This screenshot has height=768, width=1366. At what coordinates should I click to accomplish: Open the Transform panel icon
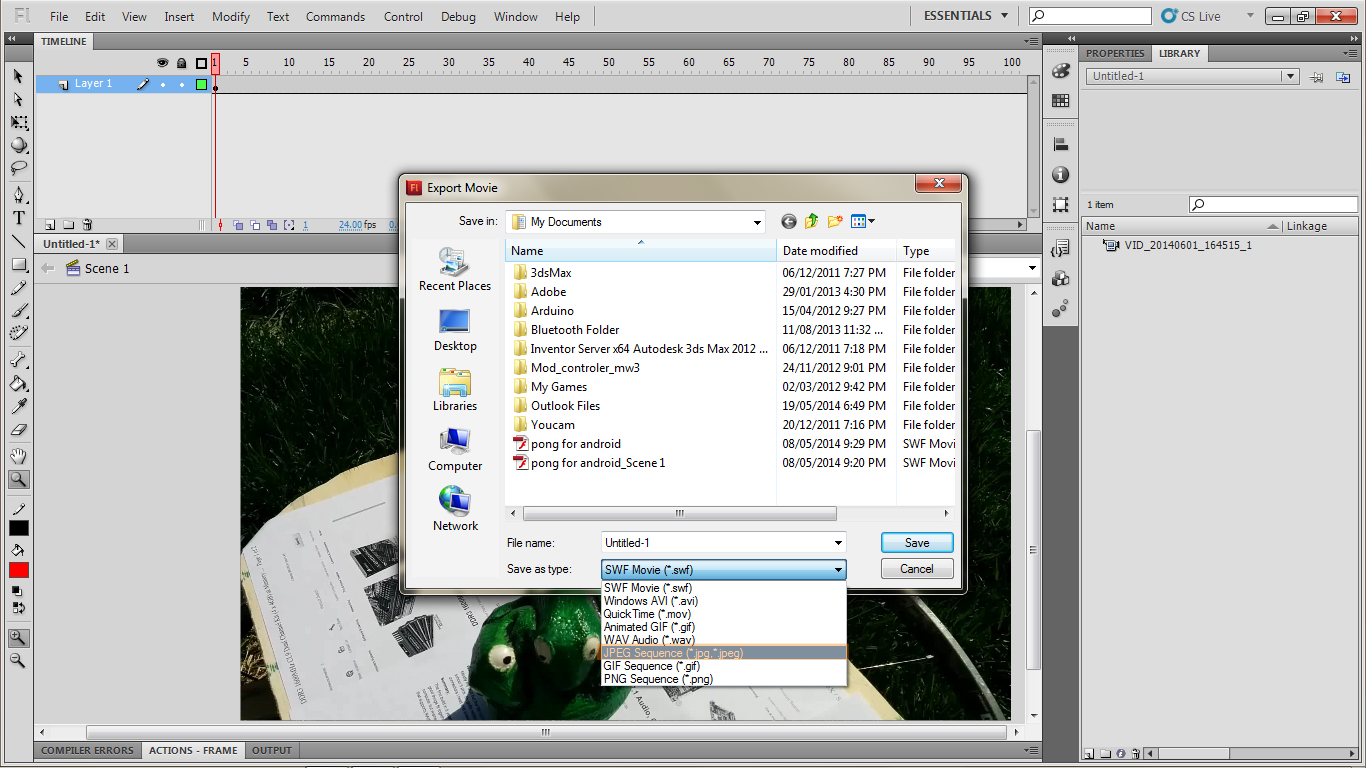(1061, 205)
